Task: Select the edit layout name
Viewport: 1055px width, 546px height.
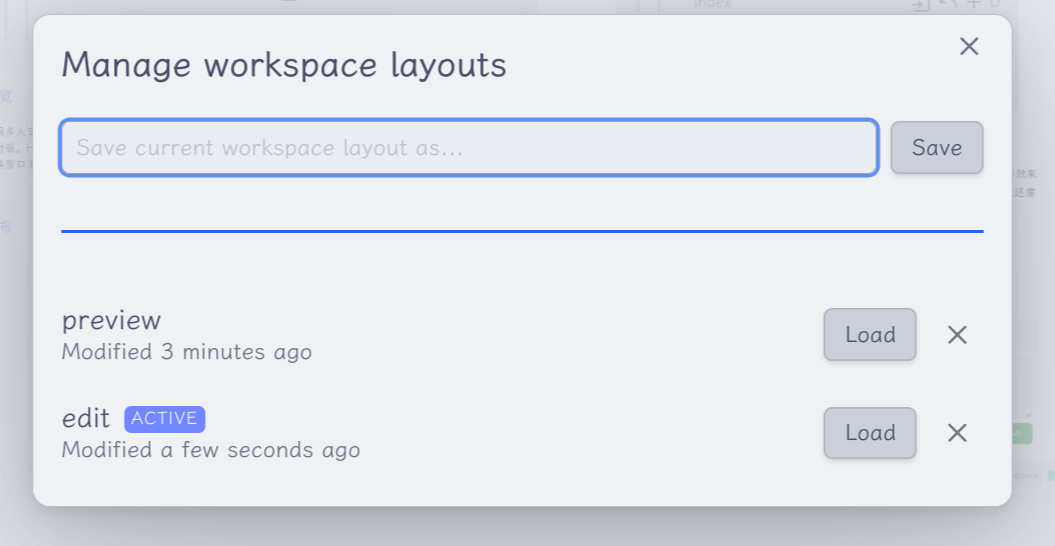Action: pyautogui.click(x=86, y=419)
